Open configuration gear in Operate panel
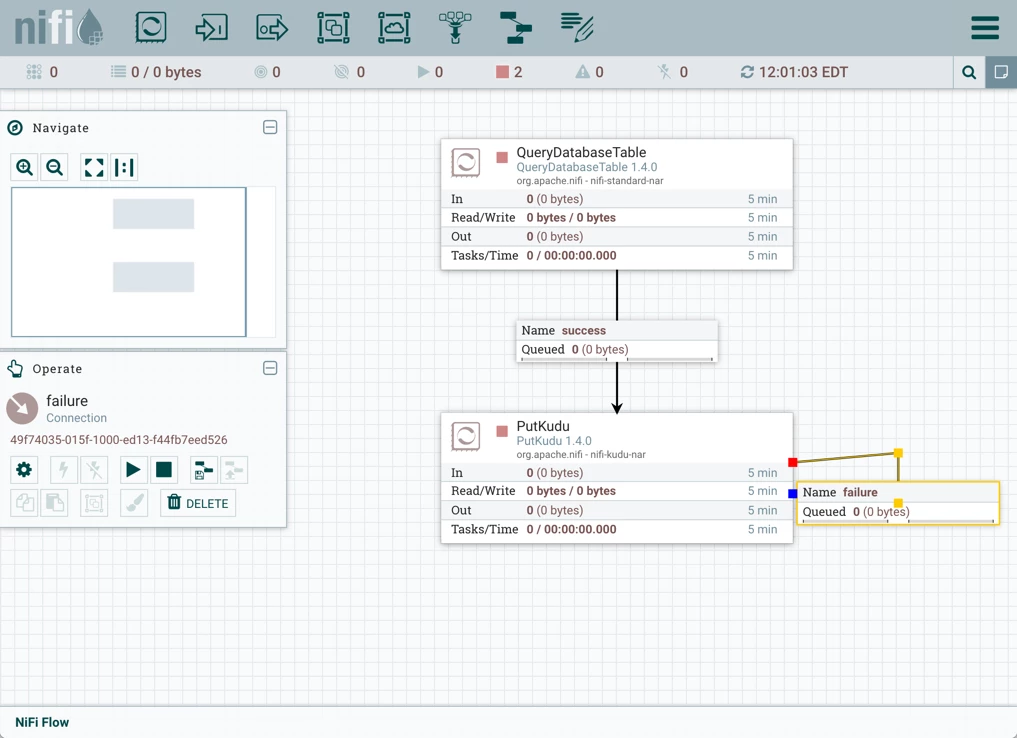This screenshot has height=738, width=1017. [x=24, y=470]
